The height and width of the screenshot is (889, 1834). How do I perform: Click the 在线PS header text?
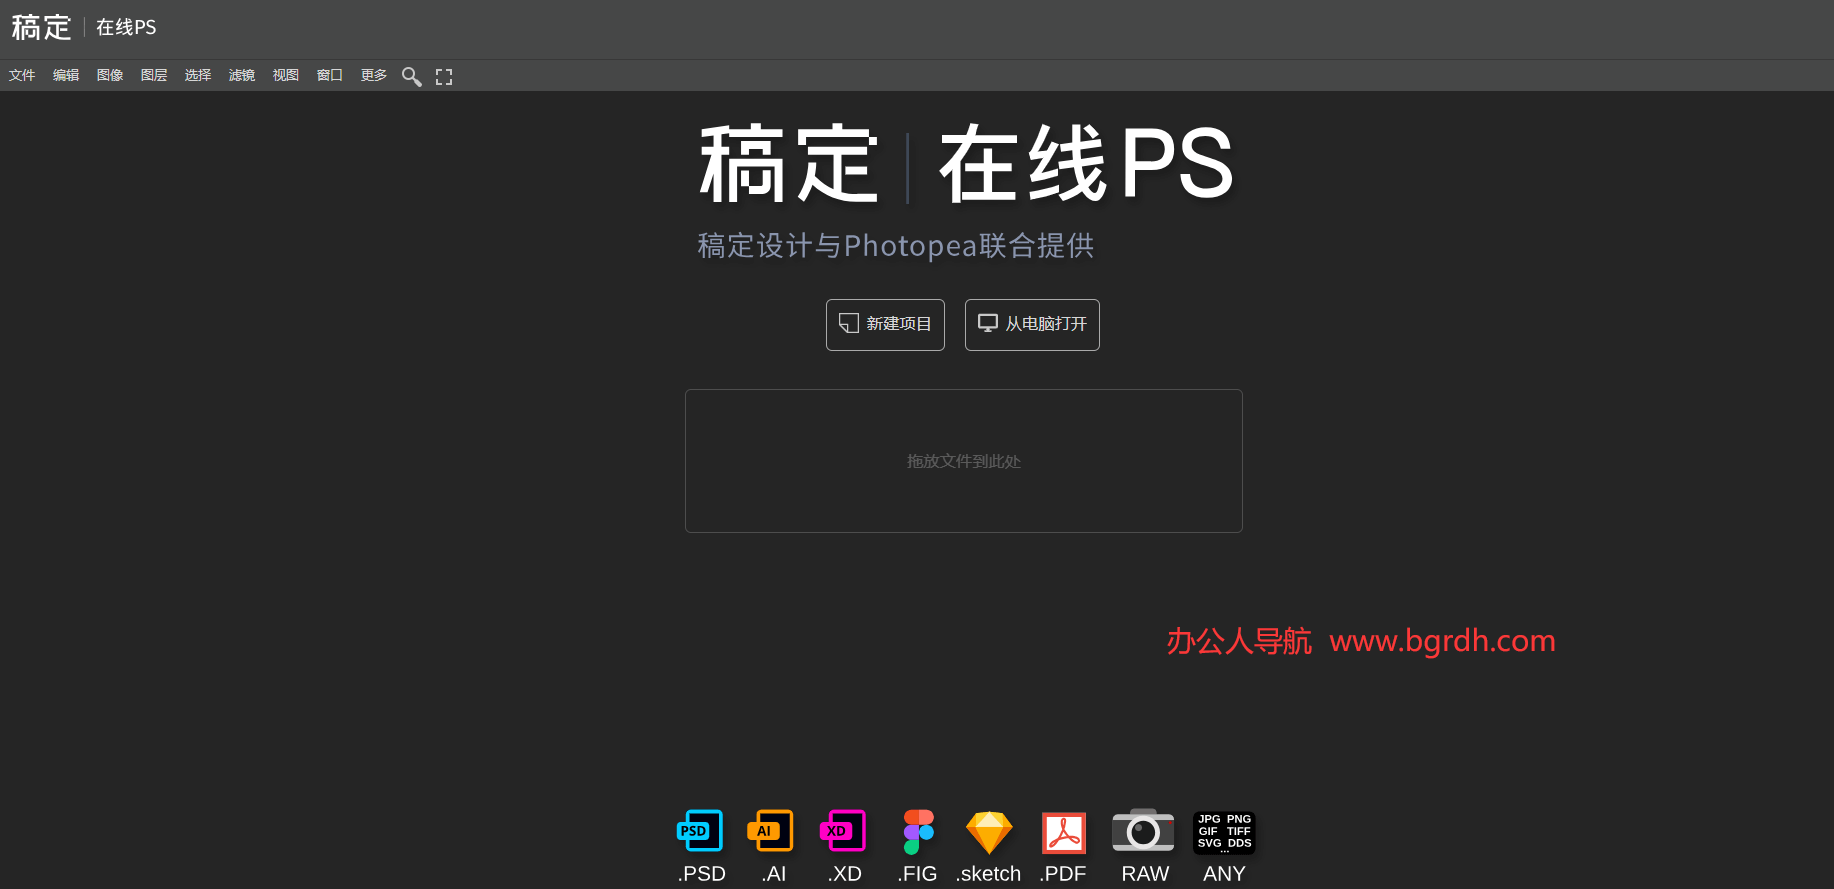(x=126, y=27)
